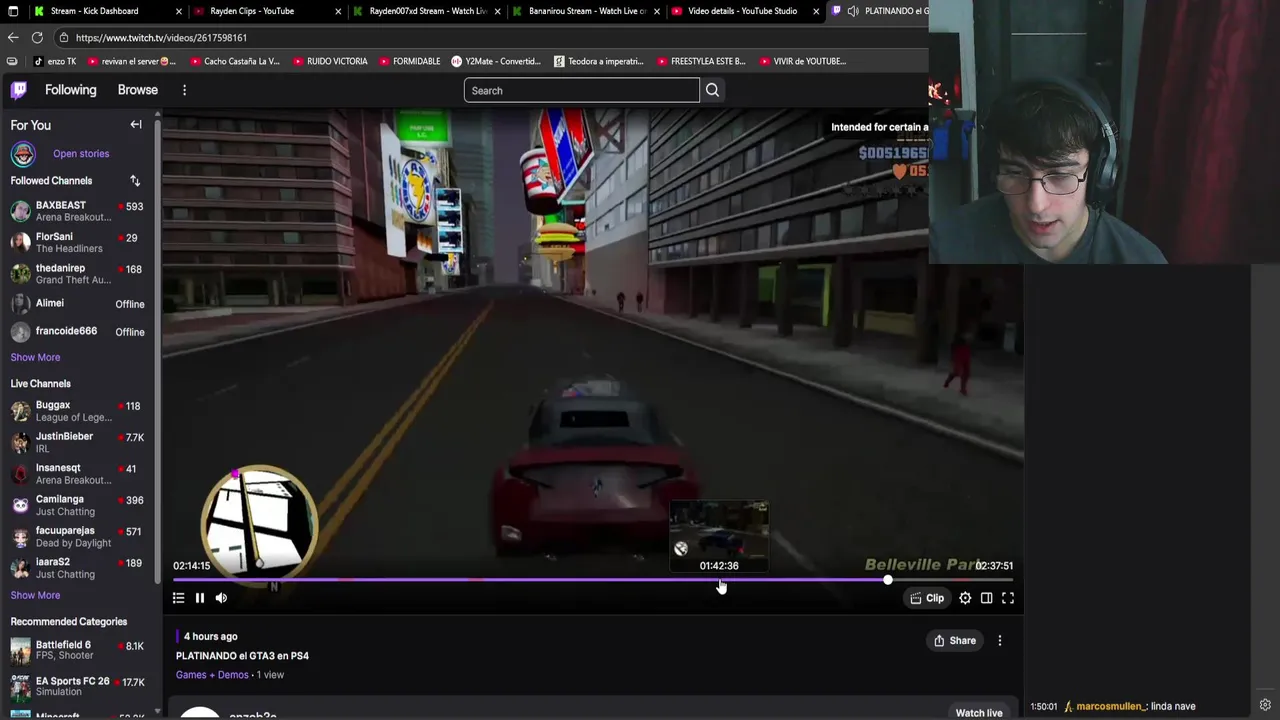This screenshot has height=720, width=1280.
Task: Open RUIDO VICTORIA bookmark
Action: coord(330,61)
